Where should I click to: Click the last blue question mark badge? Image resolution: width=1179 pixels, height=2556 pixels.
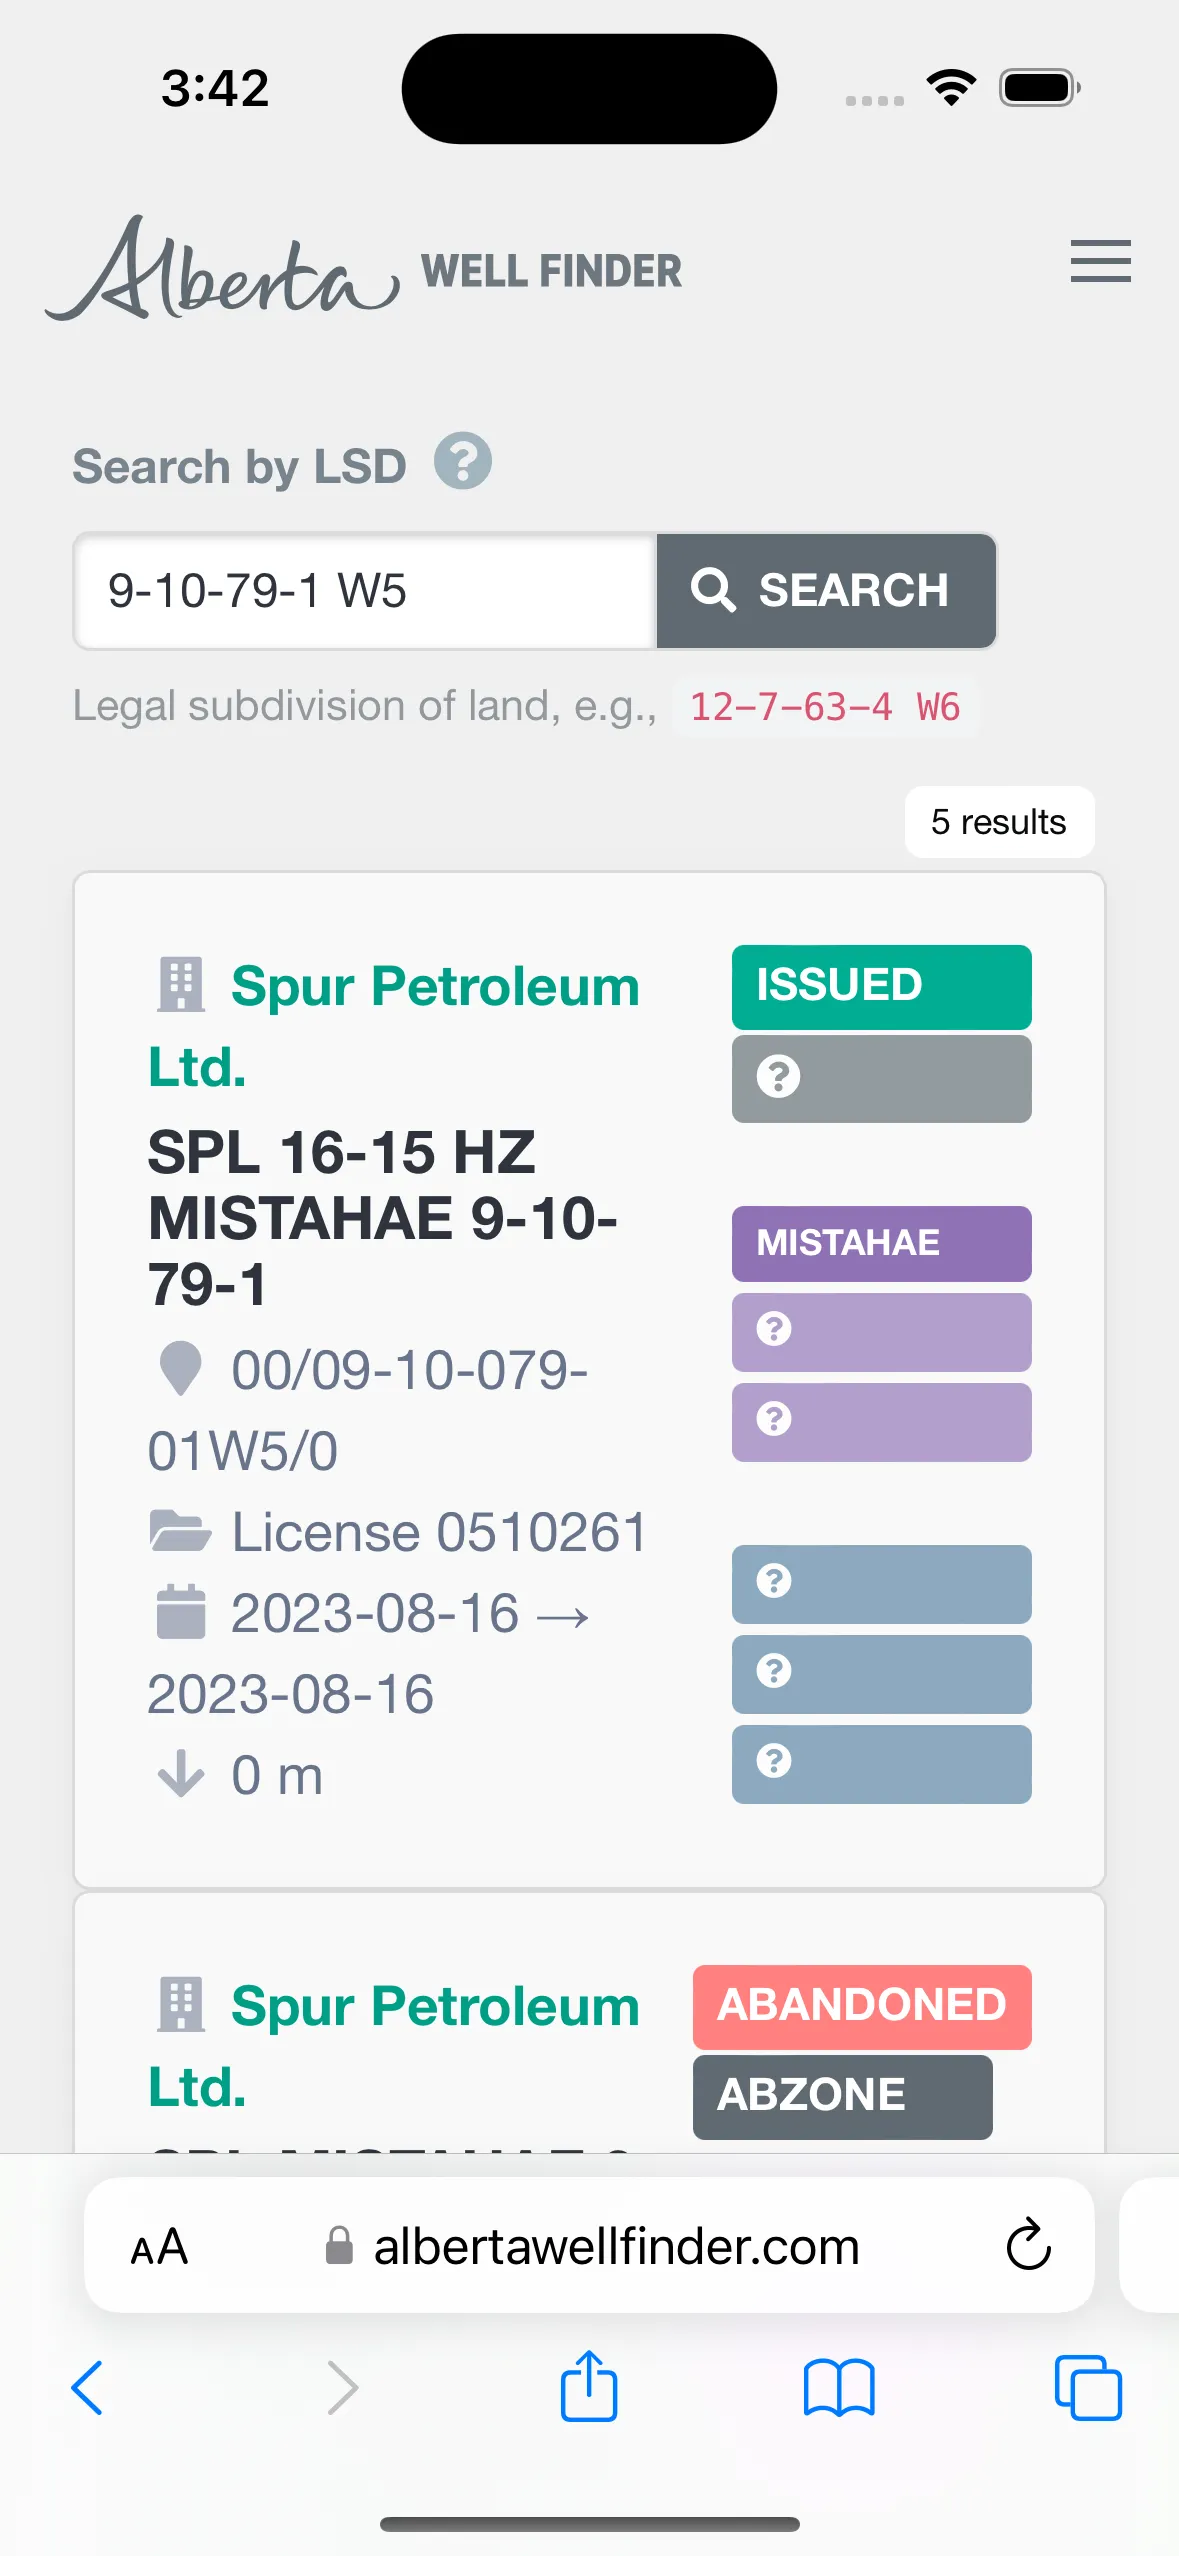click(x=881, y=1763)
